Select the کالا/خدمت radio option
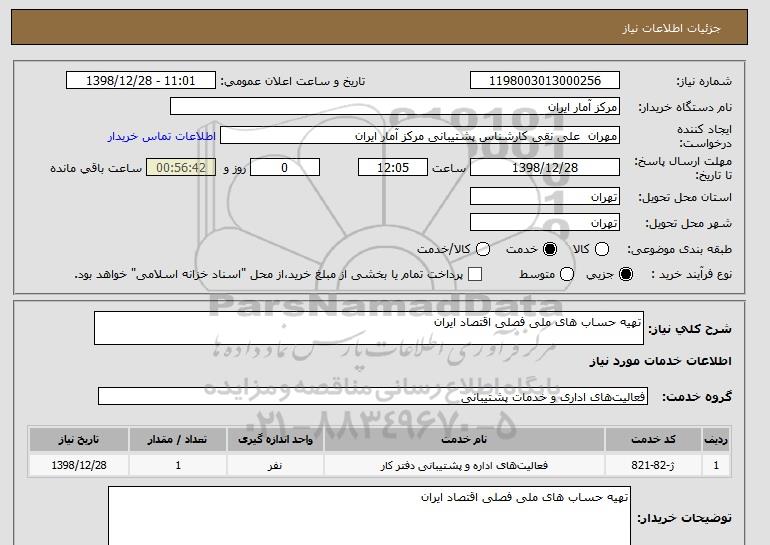This screenshot has height=545, width=770. (483, 249)
